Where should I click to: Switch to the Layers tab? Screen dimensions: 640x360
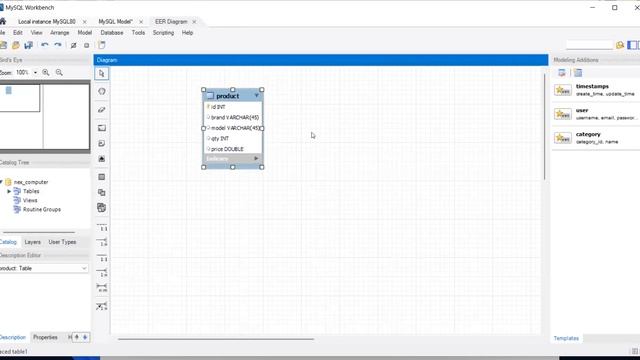(x=33, y=242)
